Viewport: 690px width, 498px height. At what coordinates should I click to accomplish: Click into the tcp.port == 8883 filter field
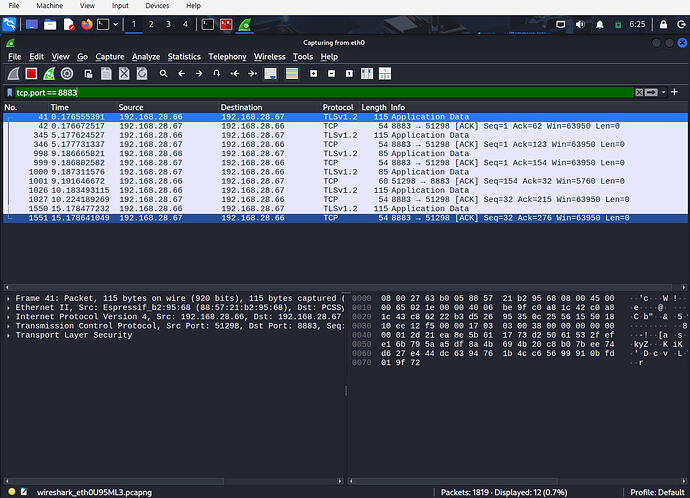click(x=324, y=92)
